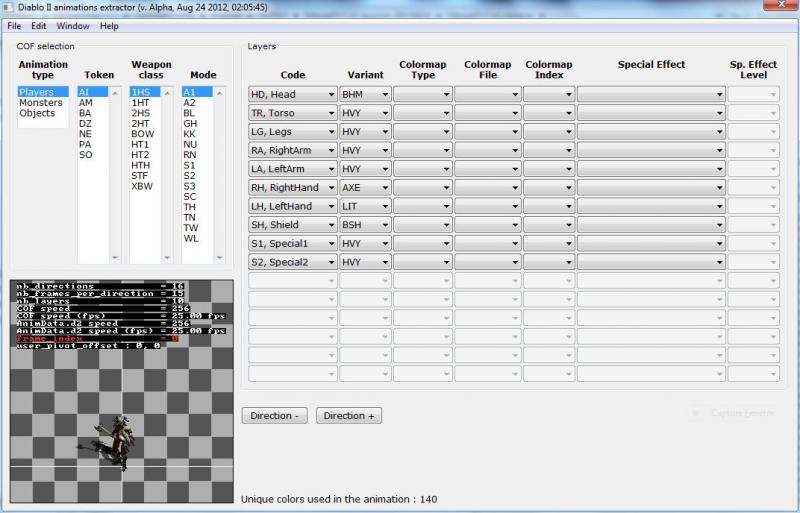Viewport: 800px width, 513px height.
Task: Open the RH, RightHand code dropdown
Action: [x=293, y=187]
